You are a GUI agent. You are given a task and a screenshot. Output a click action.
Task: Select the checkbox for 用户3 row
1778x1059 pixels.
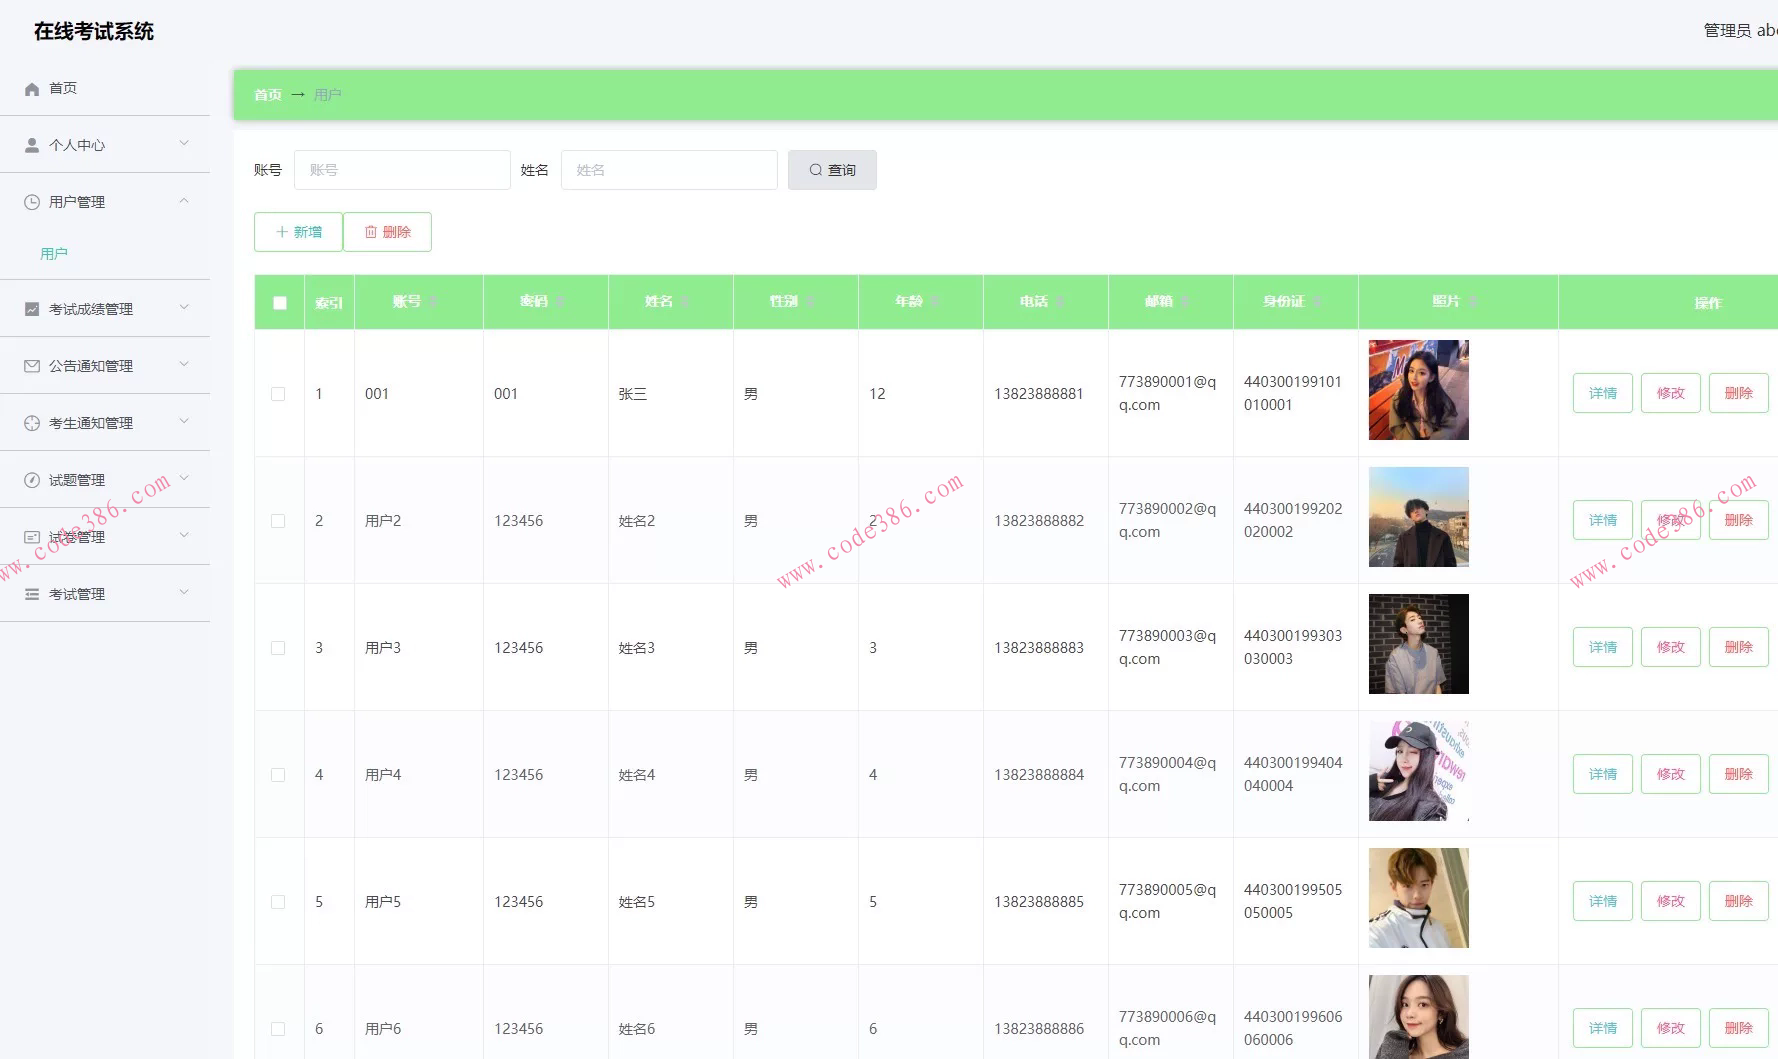coord(278,648)
